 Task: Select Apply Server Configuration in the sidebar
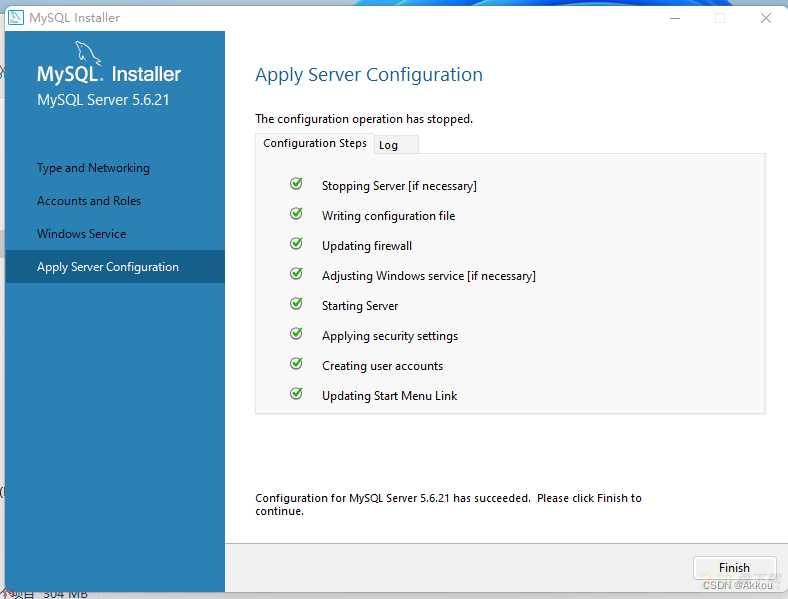115,267
